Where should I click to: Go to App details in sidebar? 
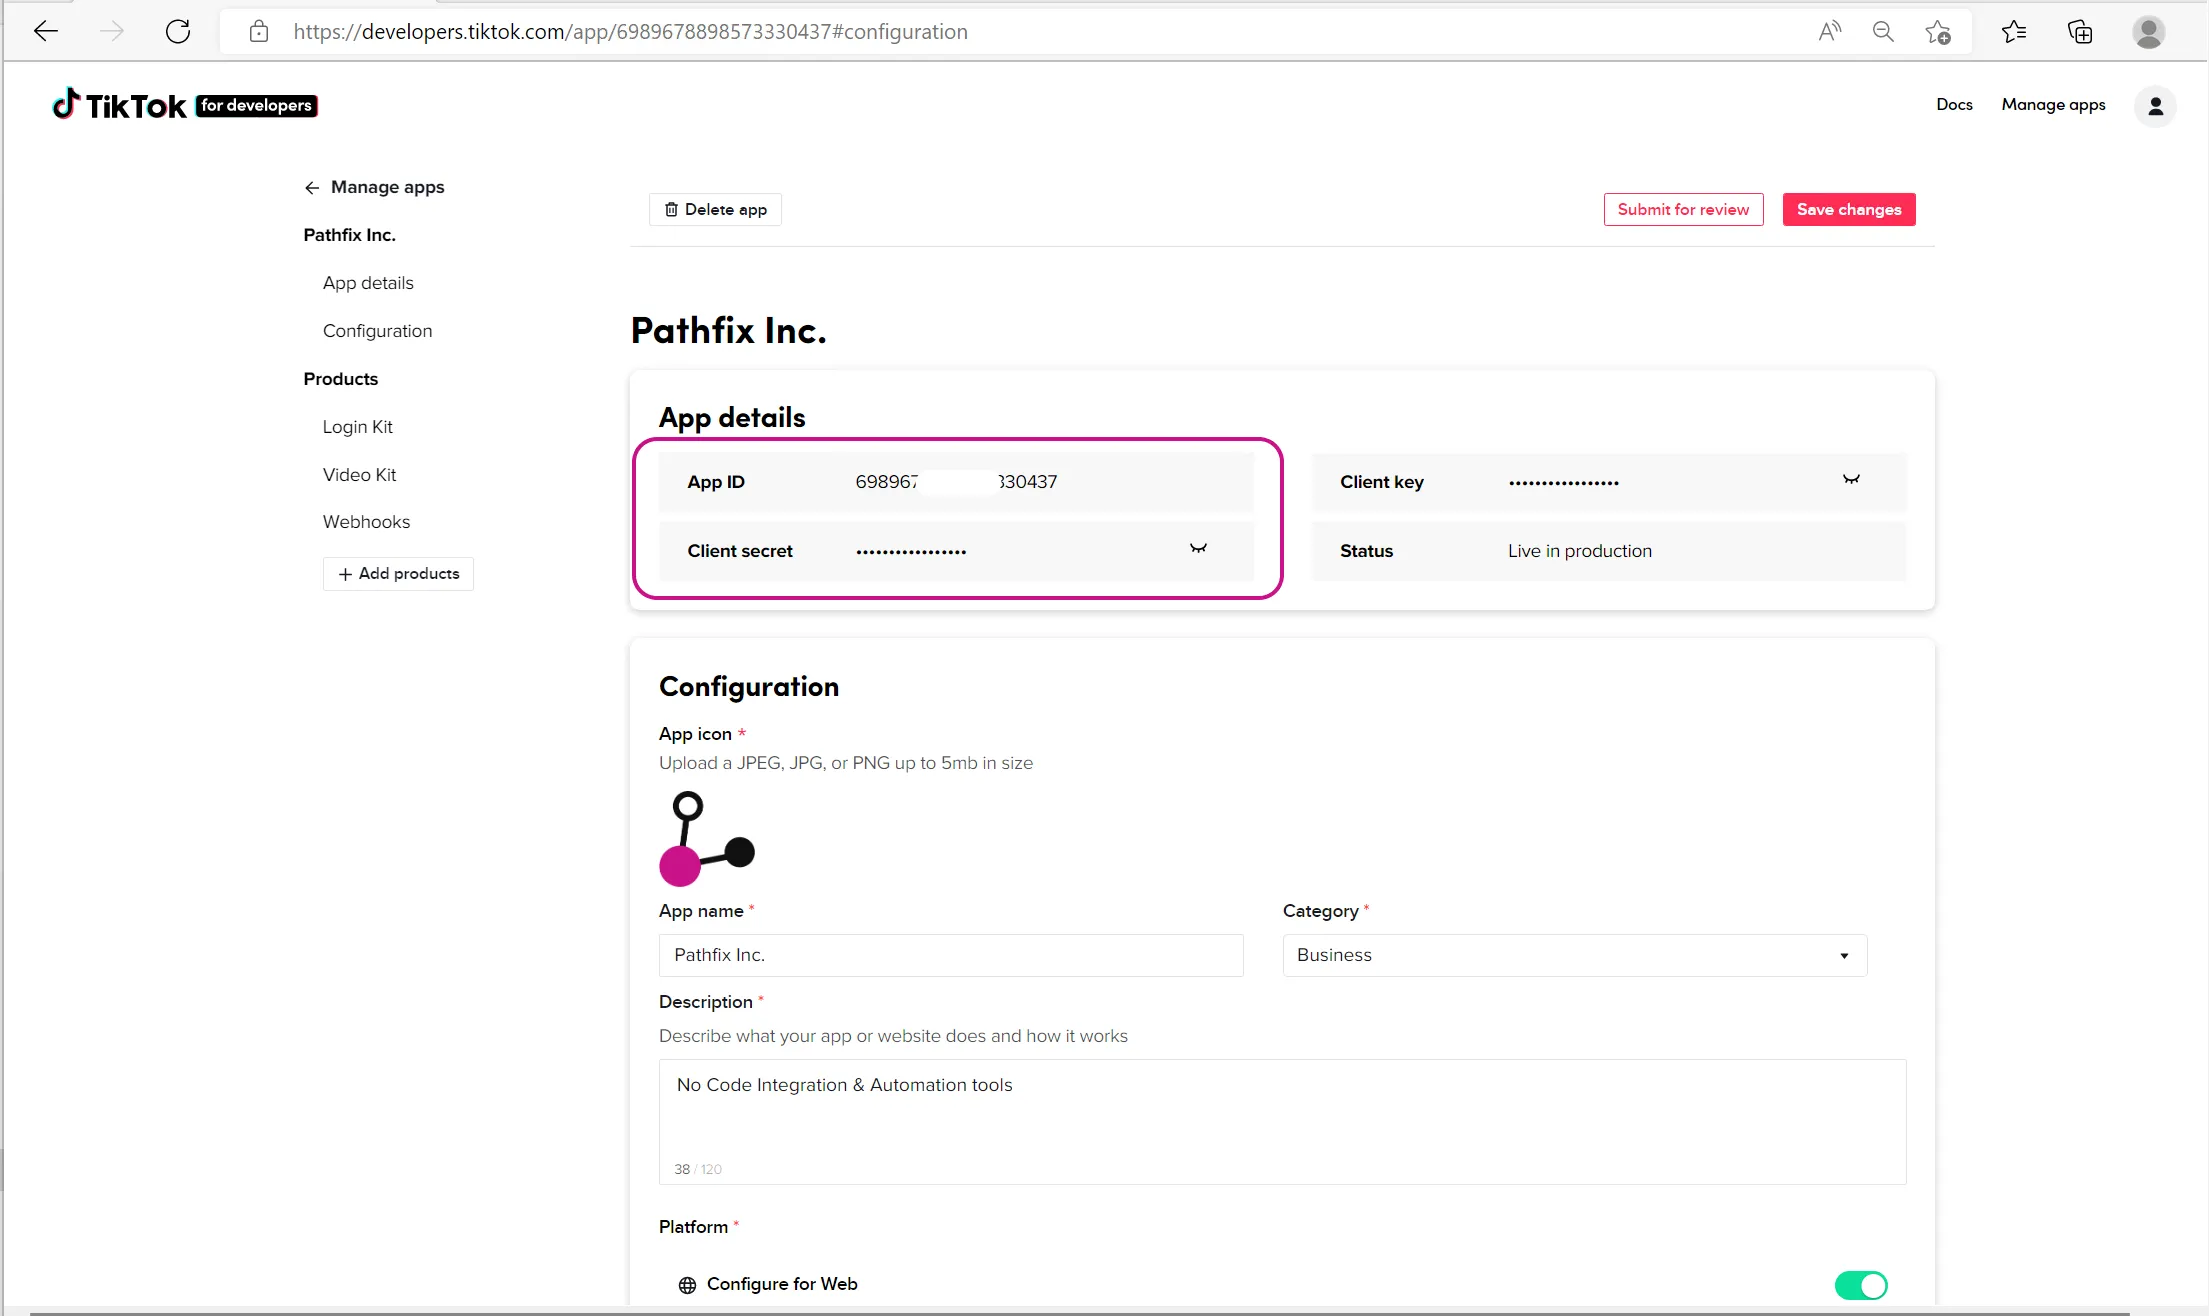pyautogui.click(x=367, y=283)
